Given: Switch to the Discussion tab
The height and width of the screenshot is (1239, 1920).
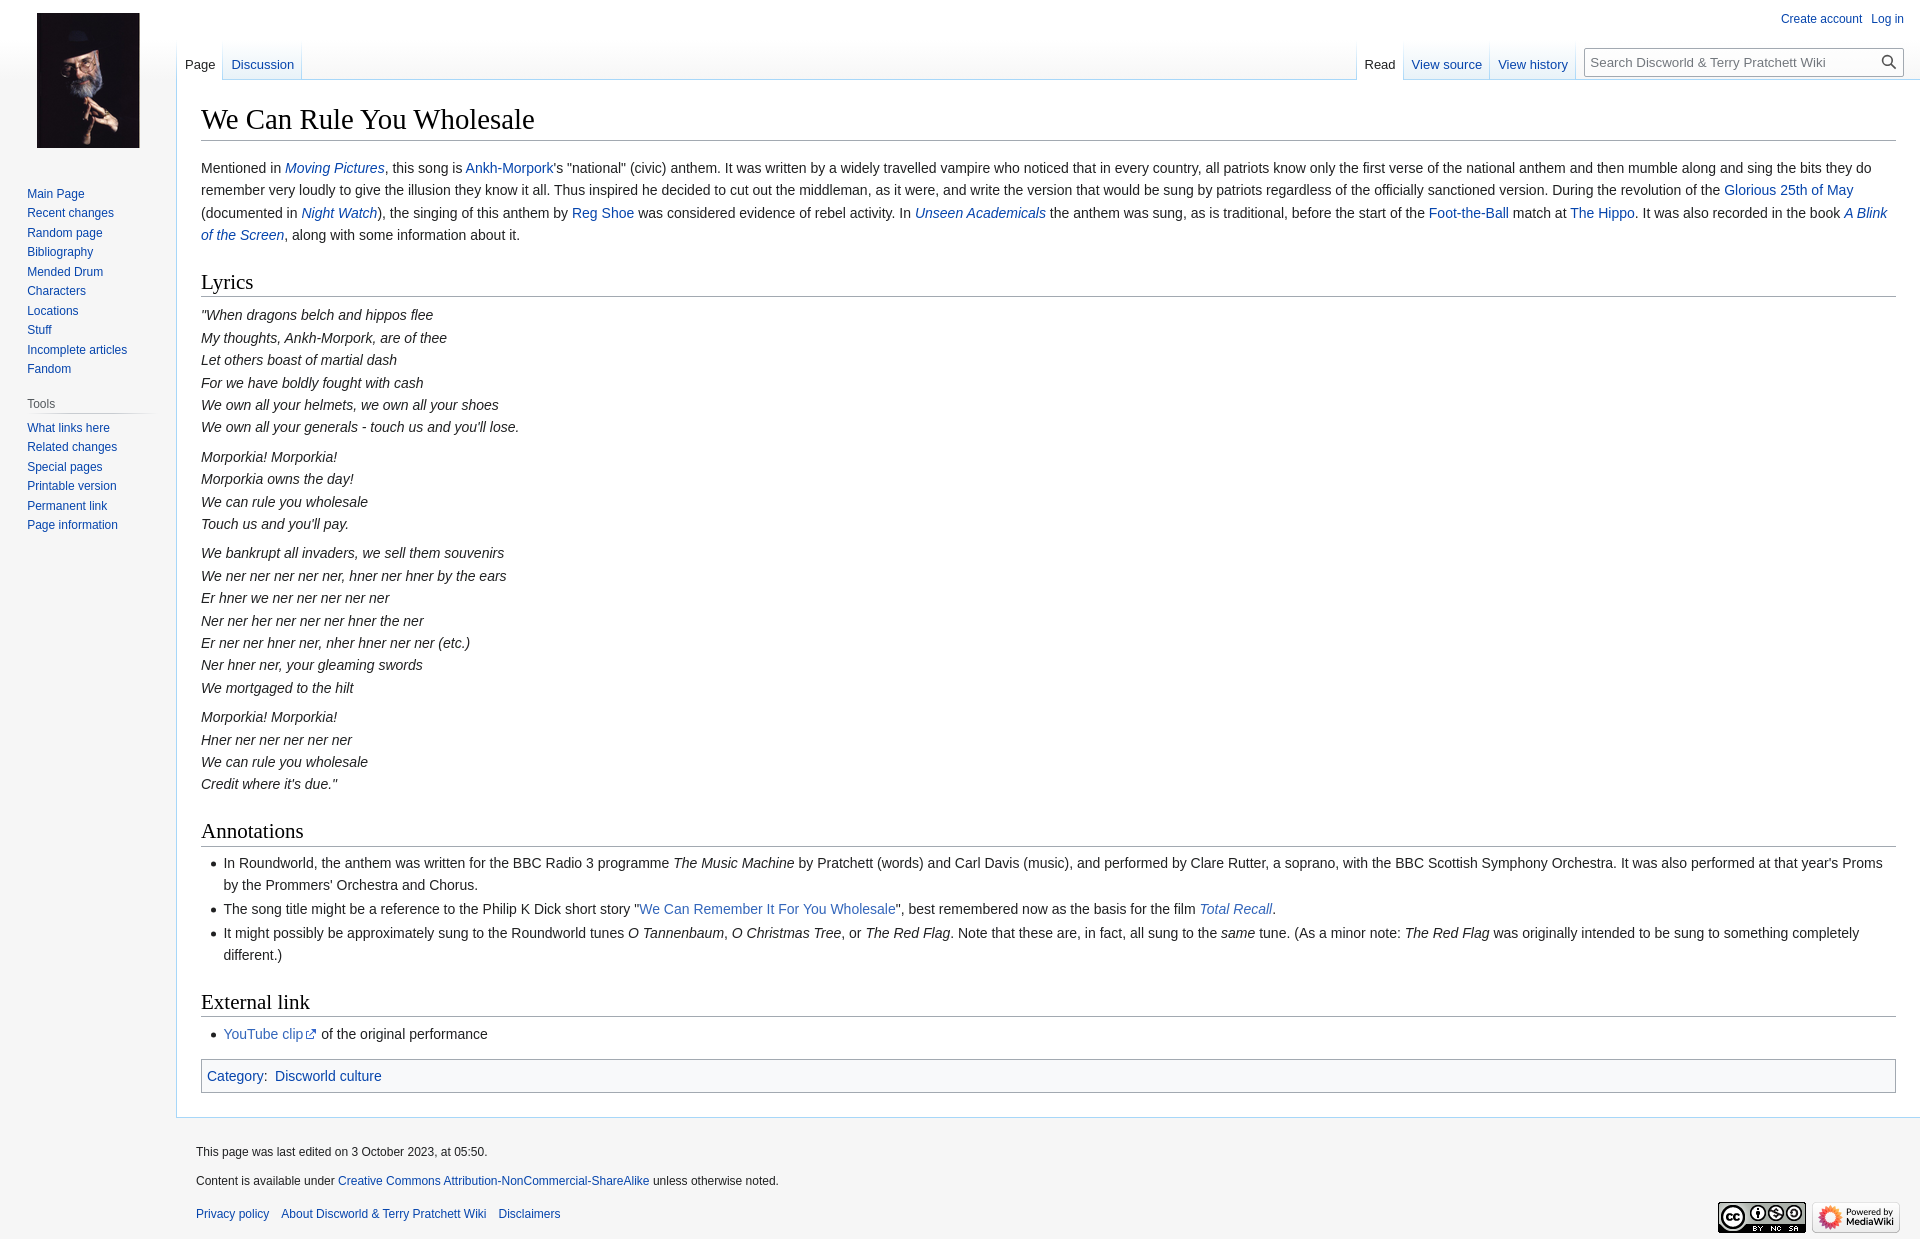Looking at the screenshot, I should coord(262,64).
